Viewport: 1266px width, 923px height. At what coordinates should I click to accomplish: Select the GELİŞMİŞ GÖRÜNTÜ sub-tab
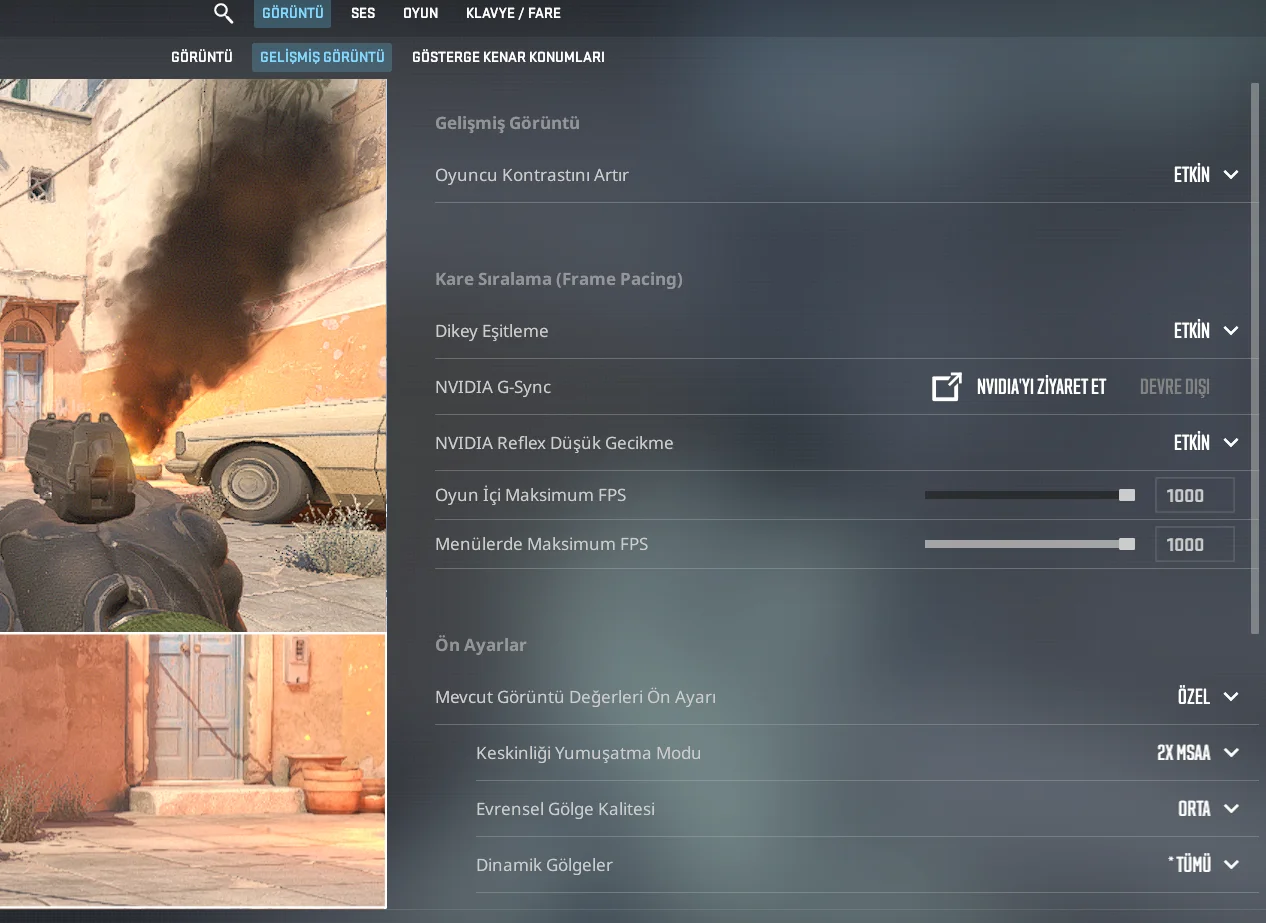pos(322,57)
